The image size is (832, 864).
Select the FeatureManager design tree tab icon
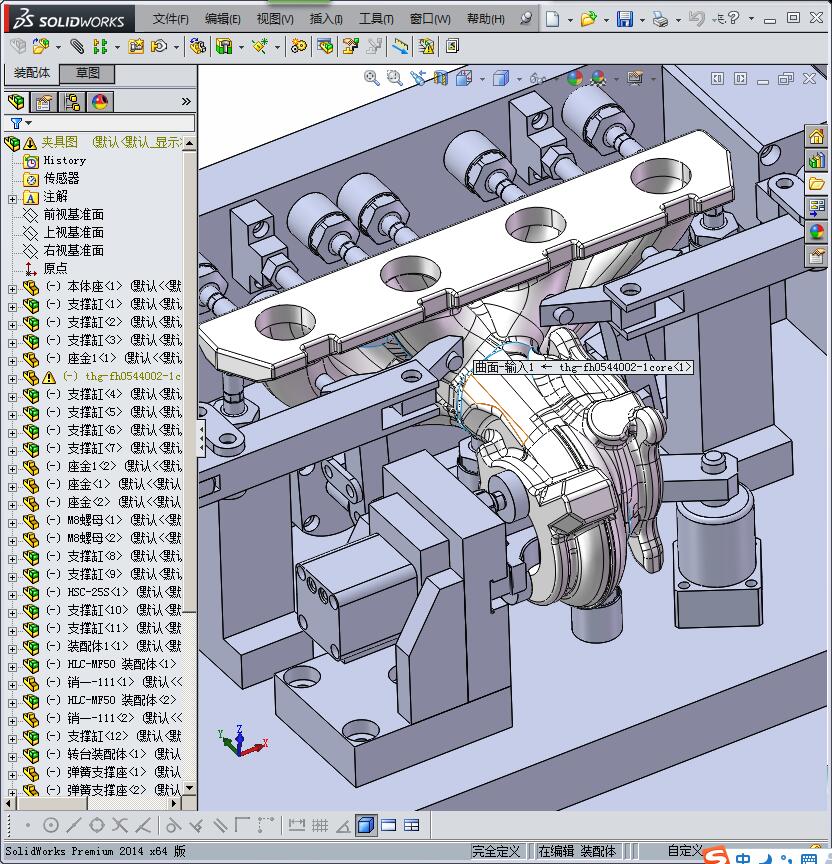16,102
